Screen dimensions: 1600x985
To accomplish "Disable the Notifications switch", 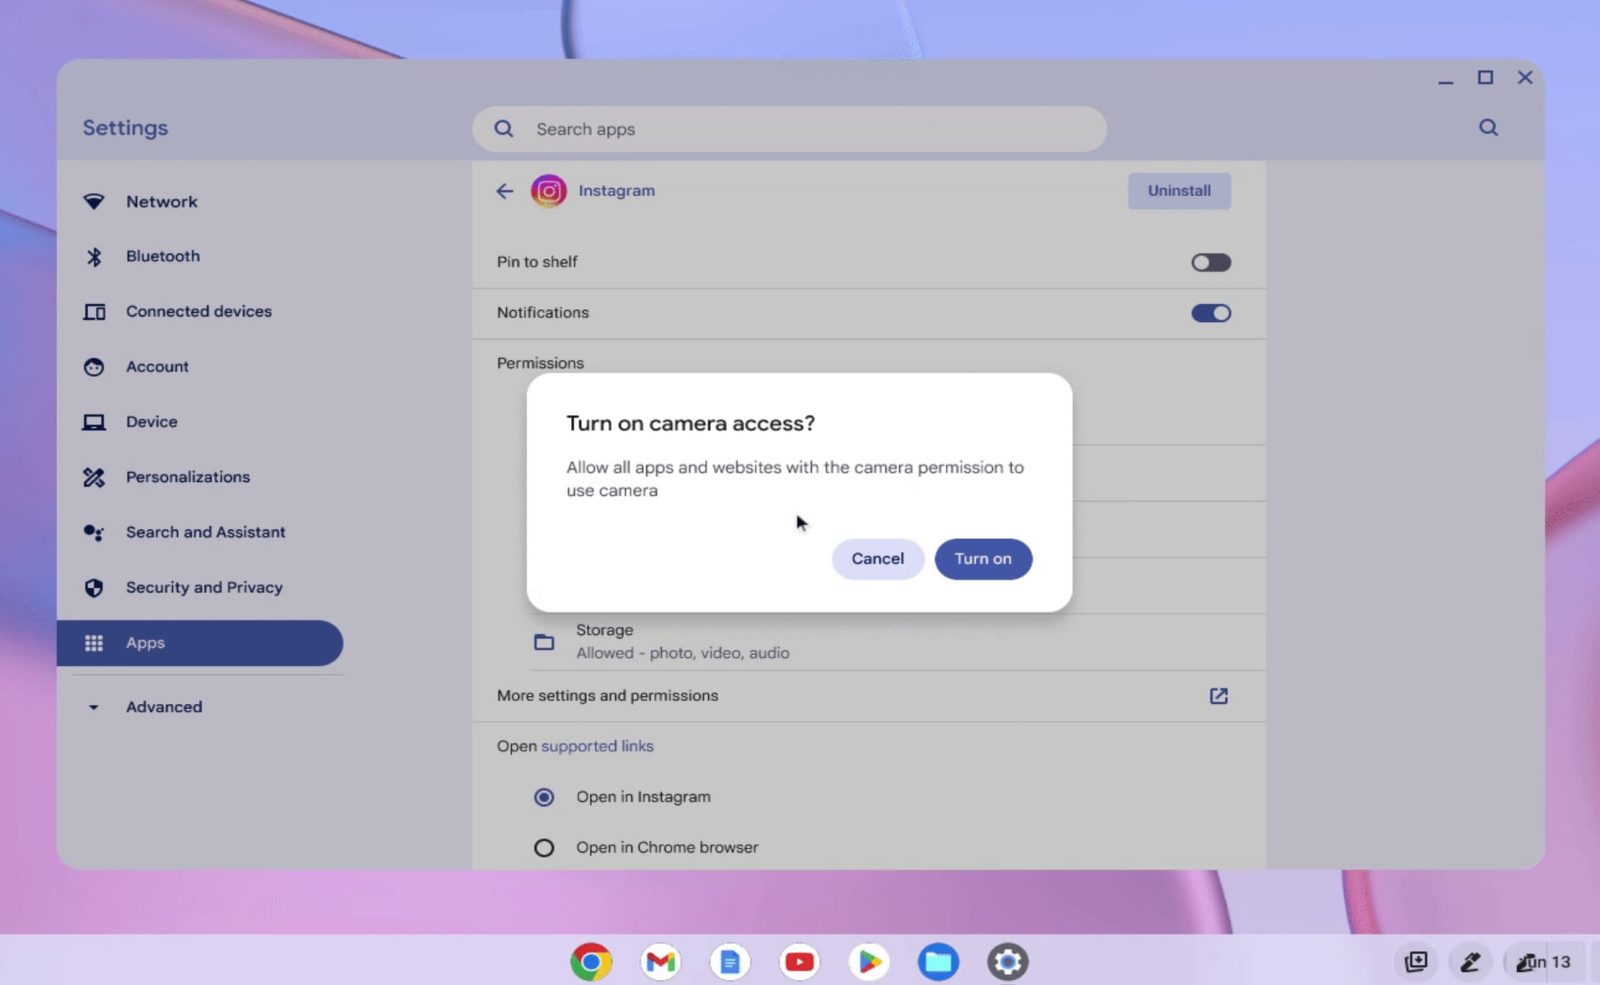I will (1210, 313).
